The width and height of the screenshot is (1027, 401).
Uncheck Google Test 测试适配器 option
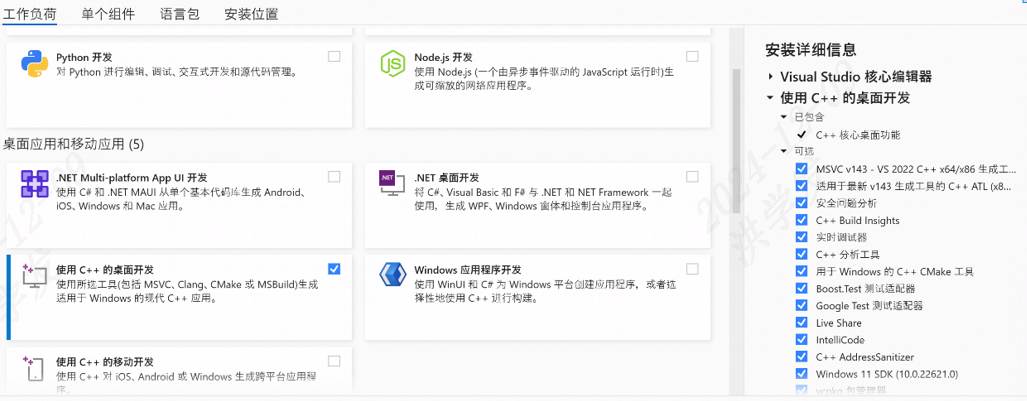[x=802, y=305]
